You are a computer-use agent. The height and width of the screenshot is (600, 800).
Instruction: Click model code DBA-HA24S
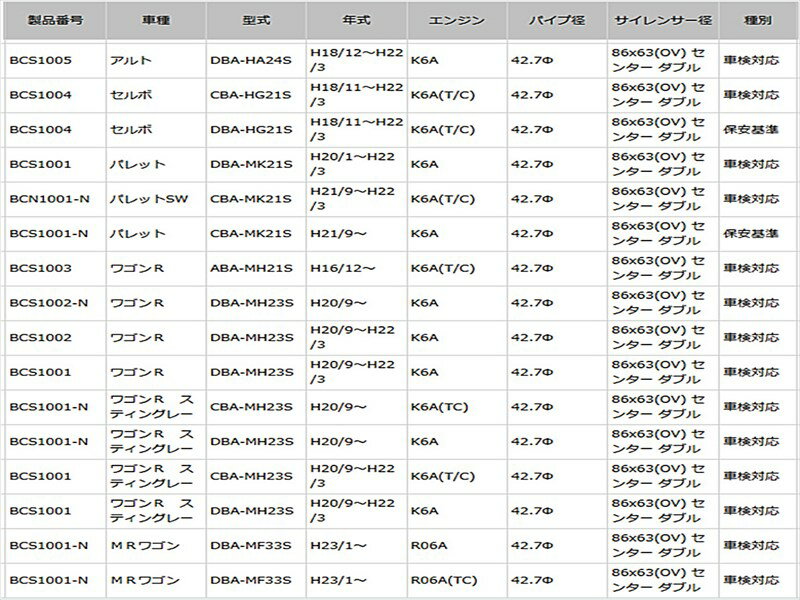[x=251, y=60]
